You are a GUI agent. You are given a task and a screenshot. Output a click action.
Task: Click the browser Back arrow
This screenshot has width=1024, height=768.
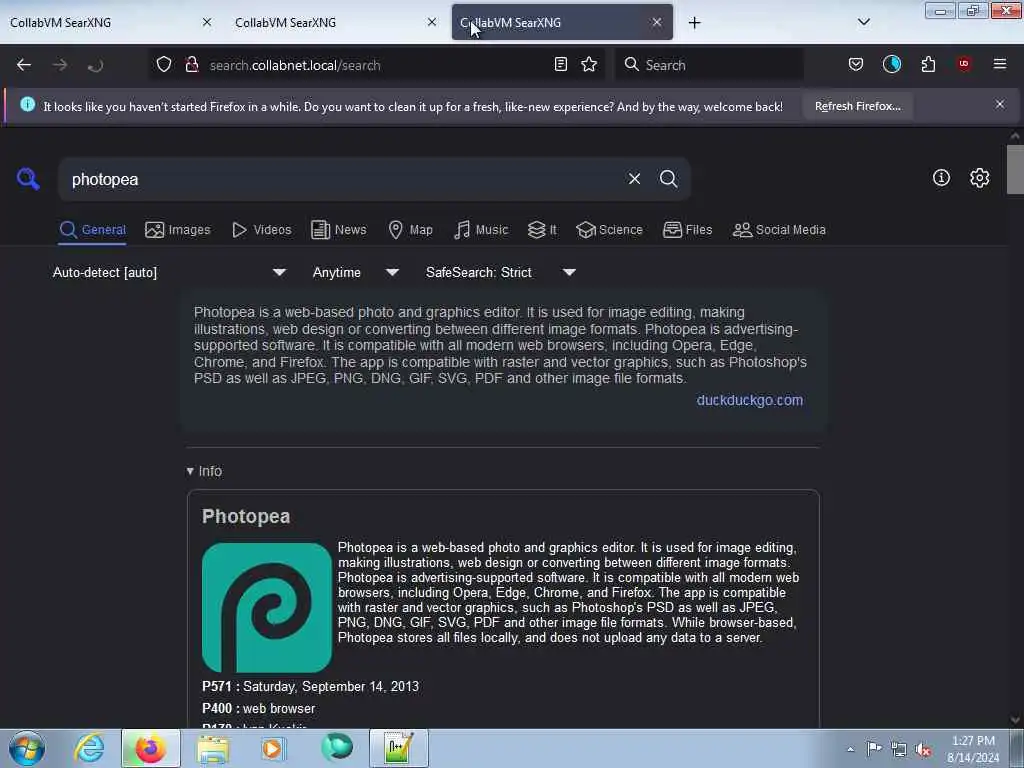click(24, 65)
